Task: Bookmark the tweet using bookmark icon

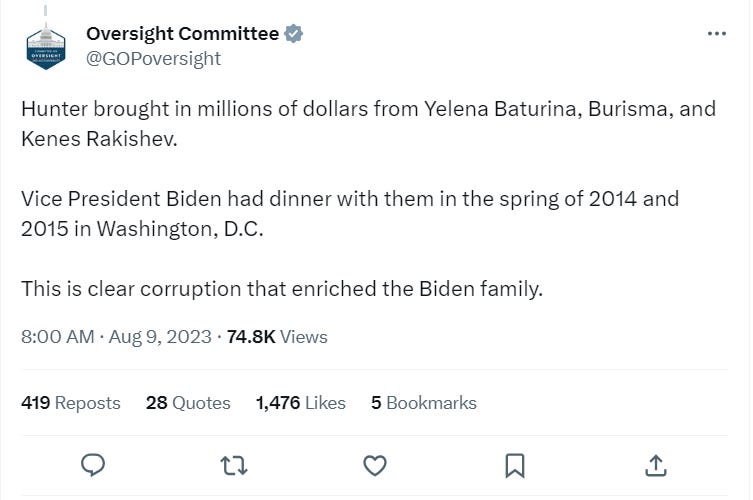Action: coord(515,465)
